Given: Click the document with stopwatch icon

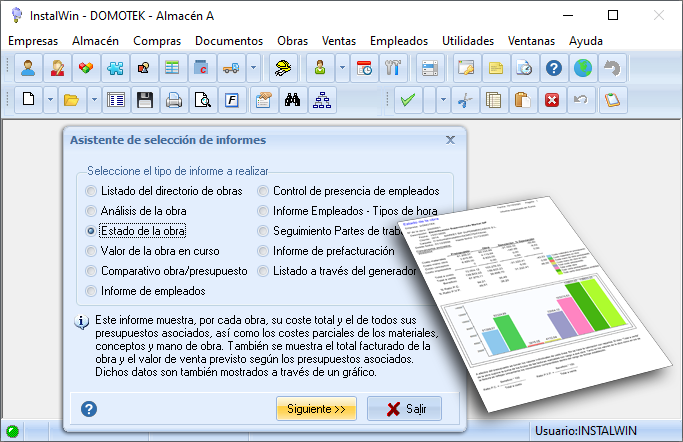Looking at the screenshot, I should [x=524, y=68].
